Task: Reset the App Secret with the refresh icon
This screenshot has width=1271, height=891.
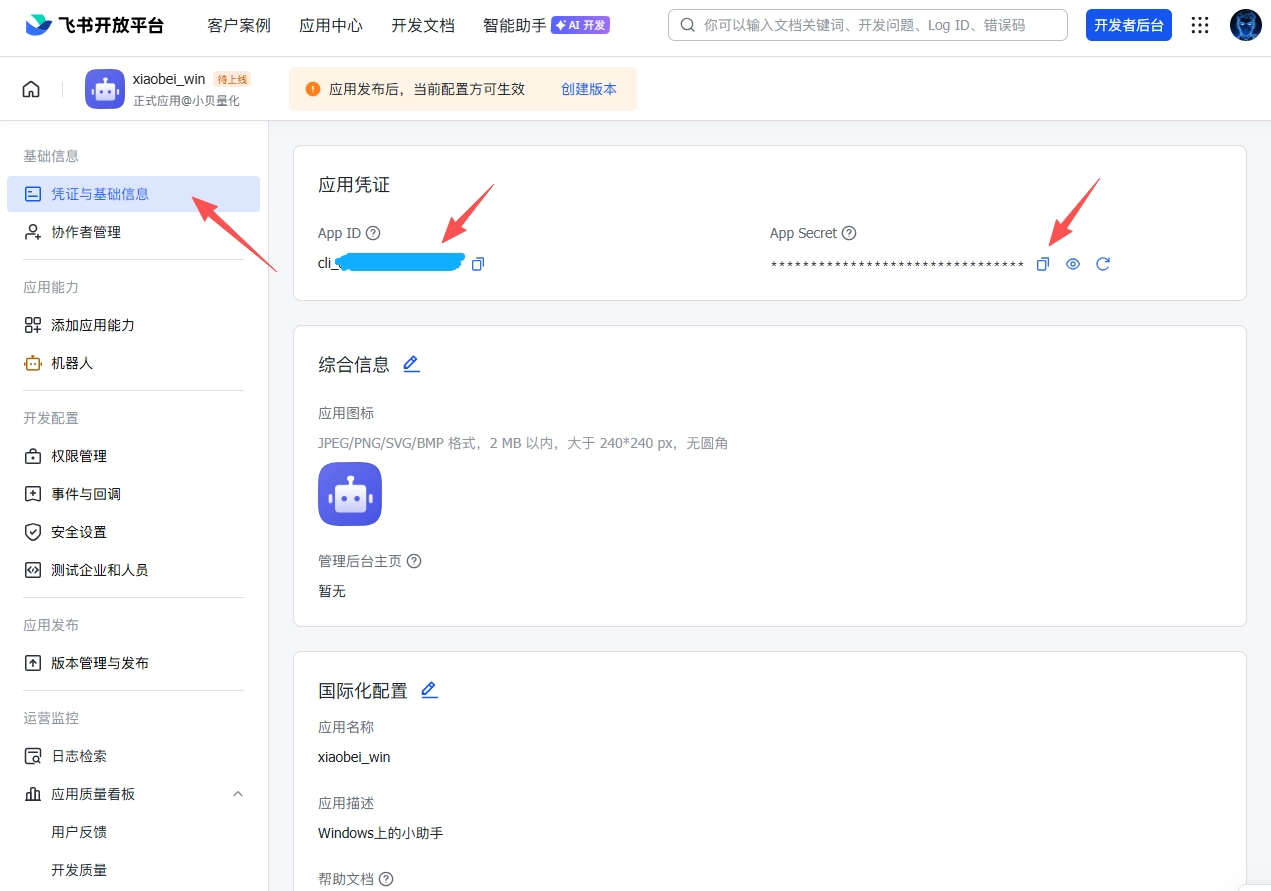Action: click(x=1103, y=263)
